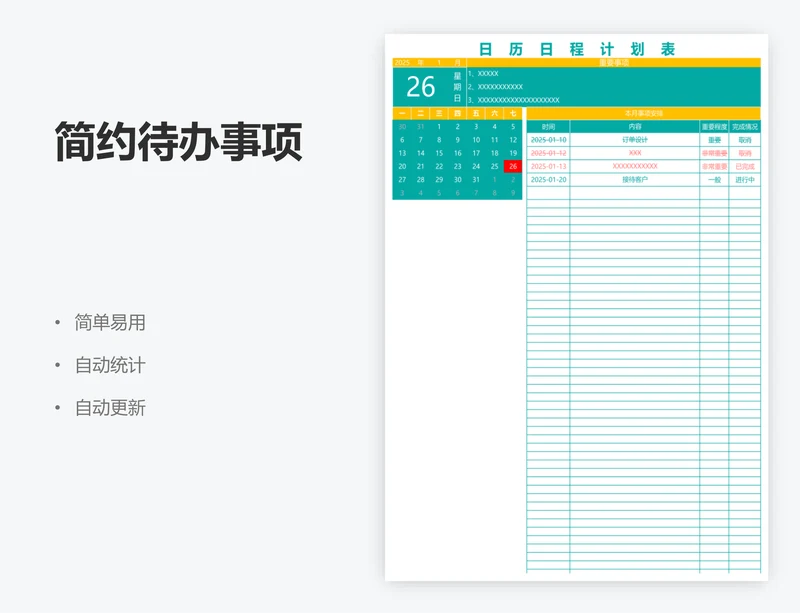
Task: Click calendar date 31 in fifth row
Action: coord(476,180)
